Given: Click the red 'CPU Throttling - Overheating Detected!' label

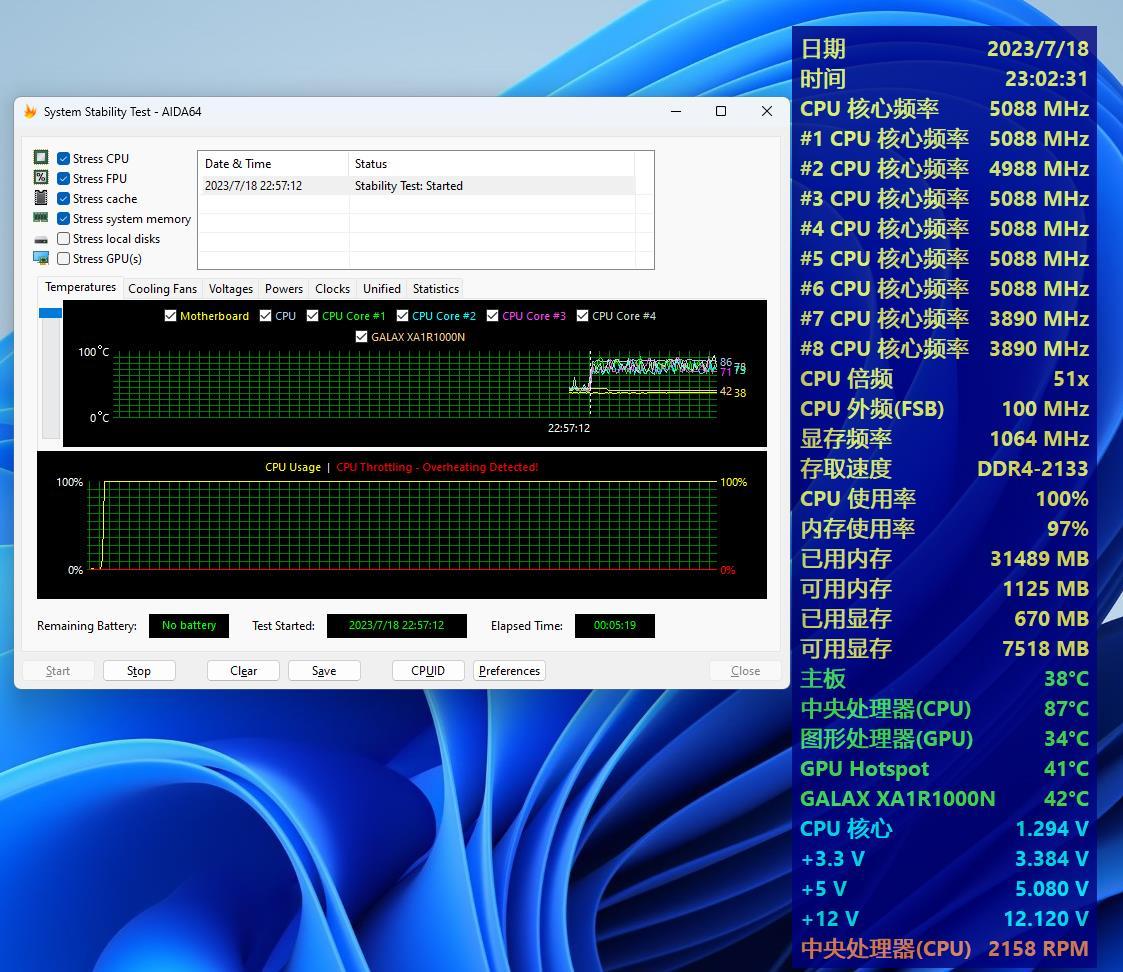Looking at the screenshot, I should [437, 467].
